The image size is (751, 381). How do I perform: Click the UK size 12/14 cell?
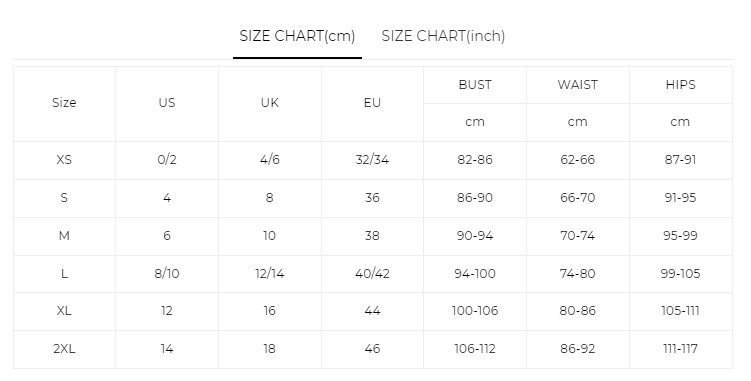click(x=270, y=274)
